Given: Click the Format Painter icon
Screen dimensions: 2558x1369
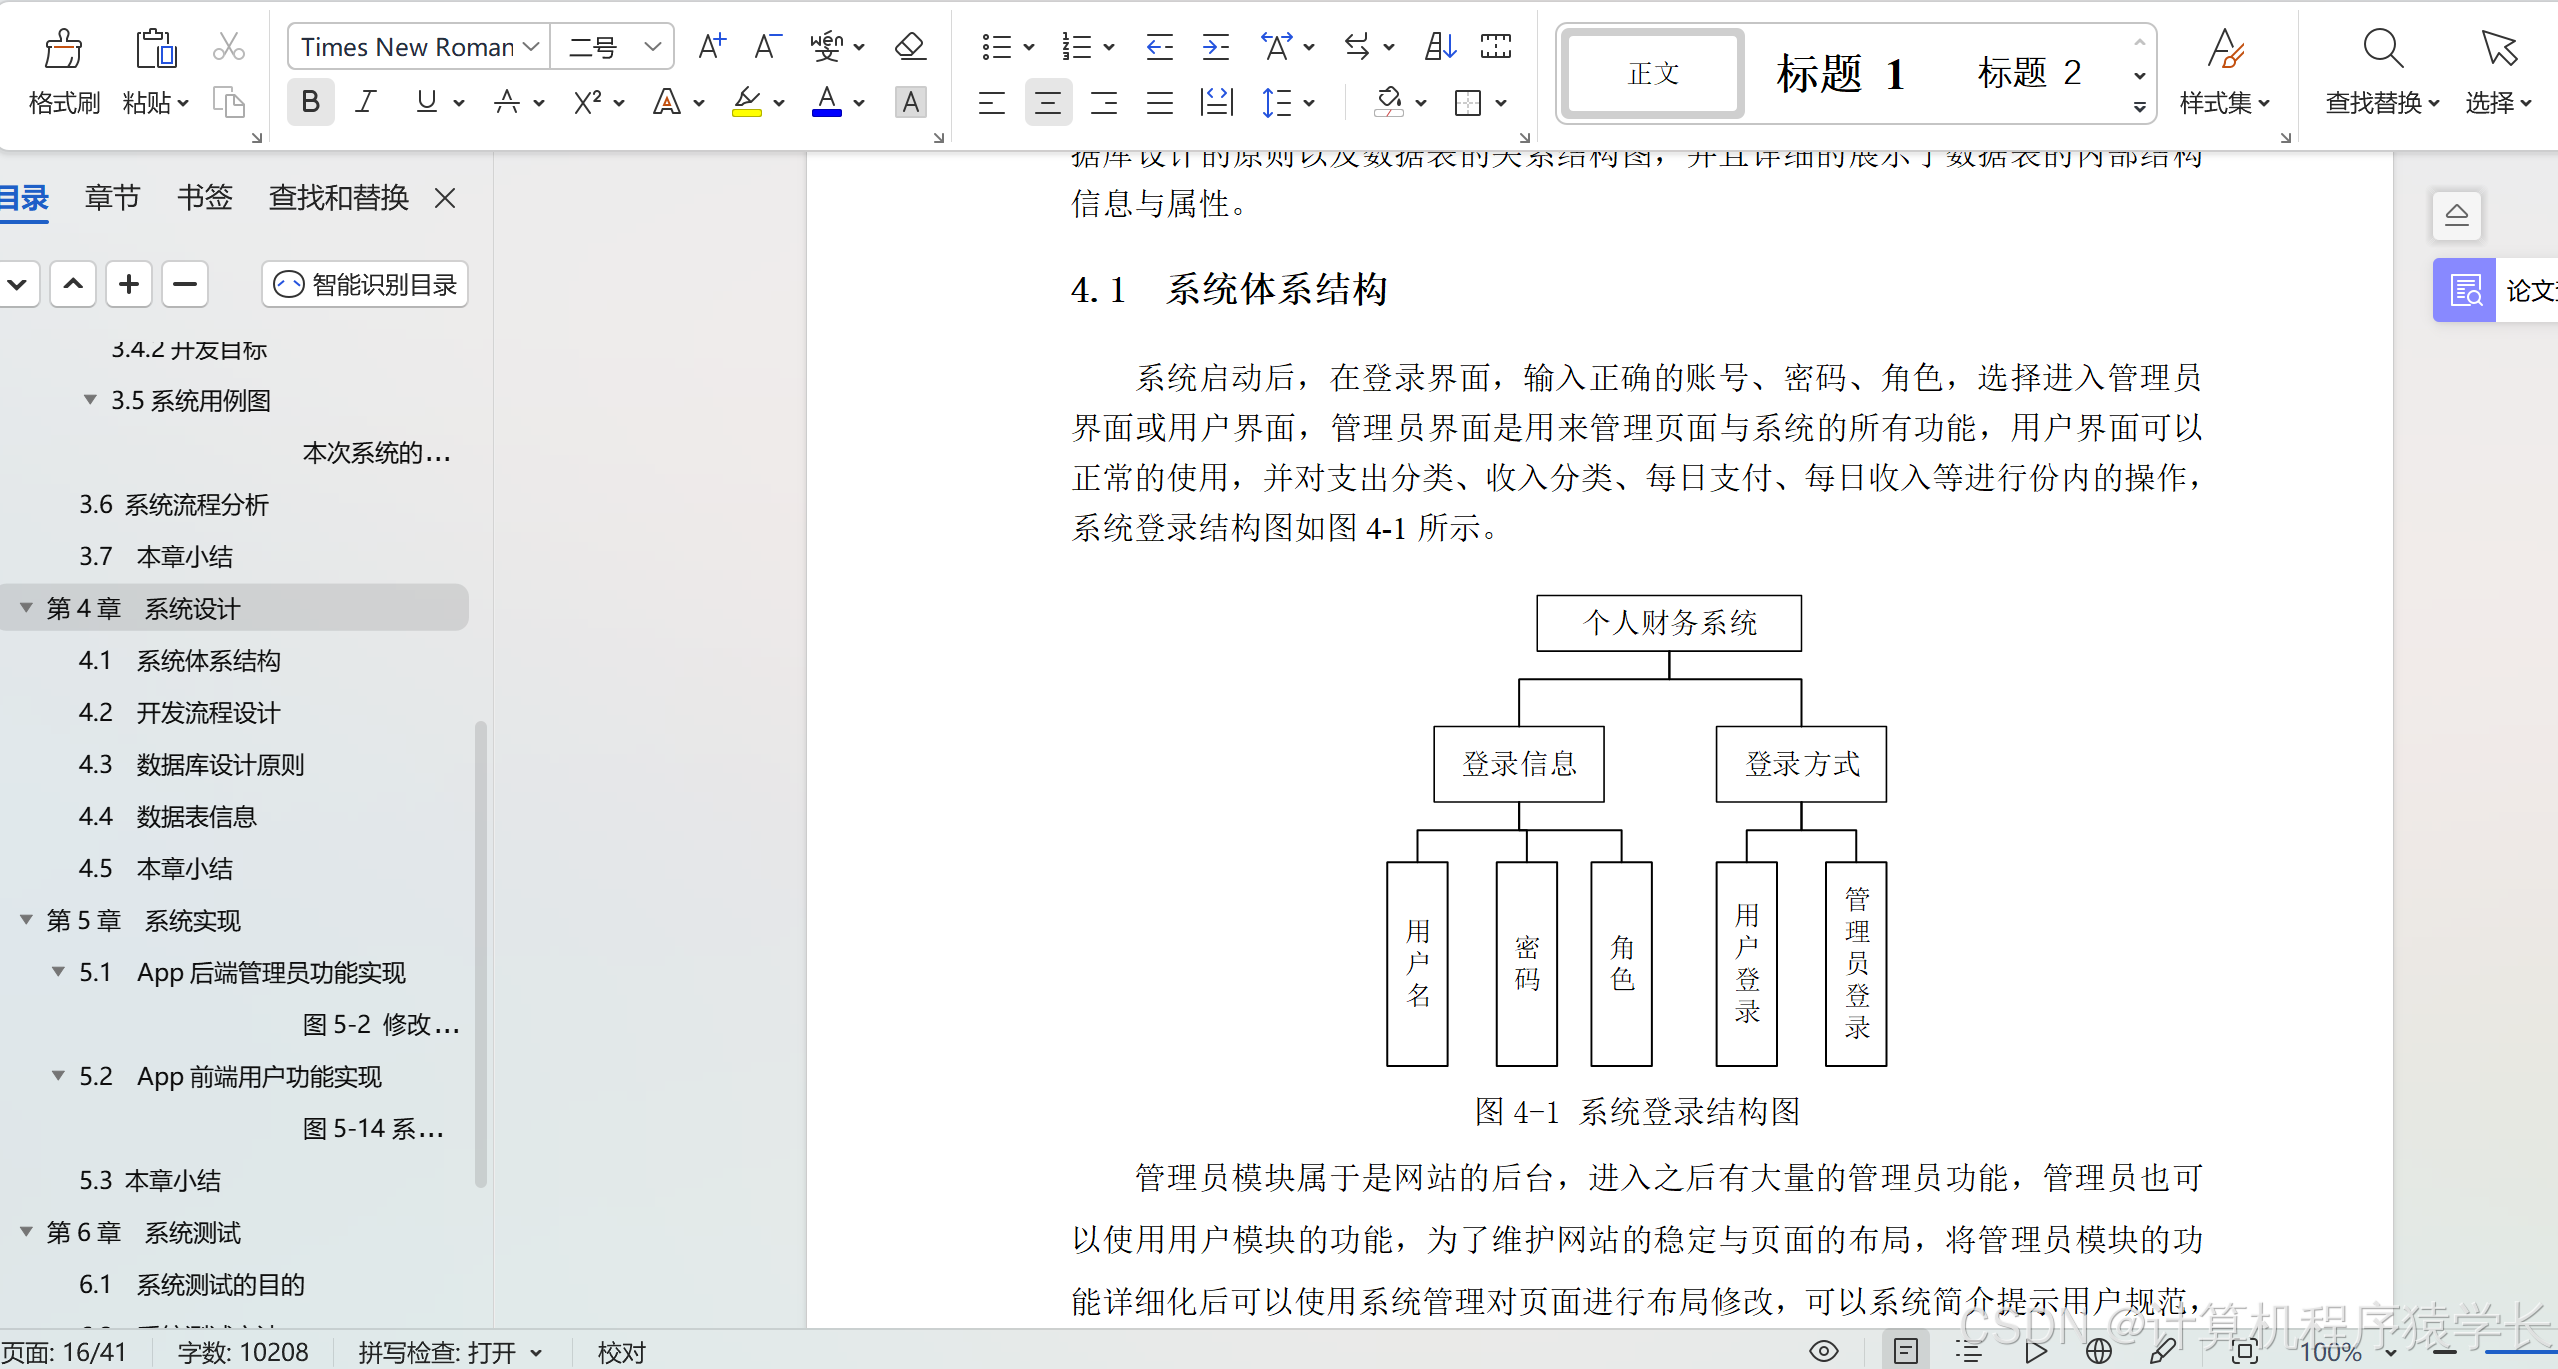Looking at the screenshot, I should pyautogui.click(x=63, y=50).
